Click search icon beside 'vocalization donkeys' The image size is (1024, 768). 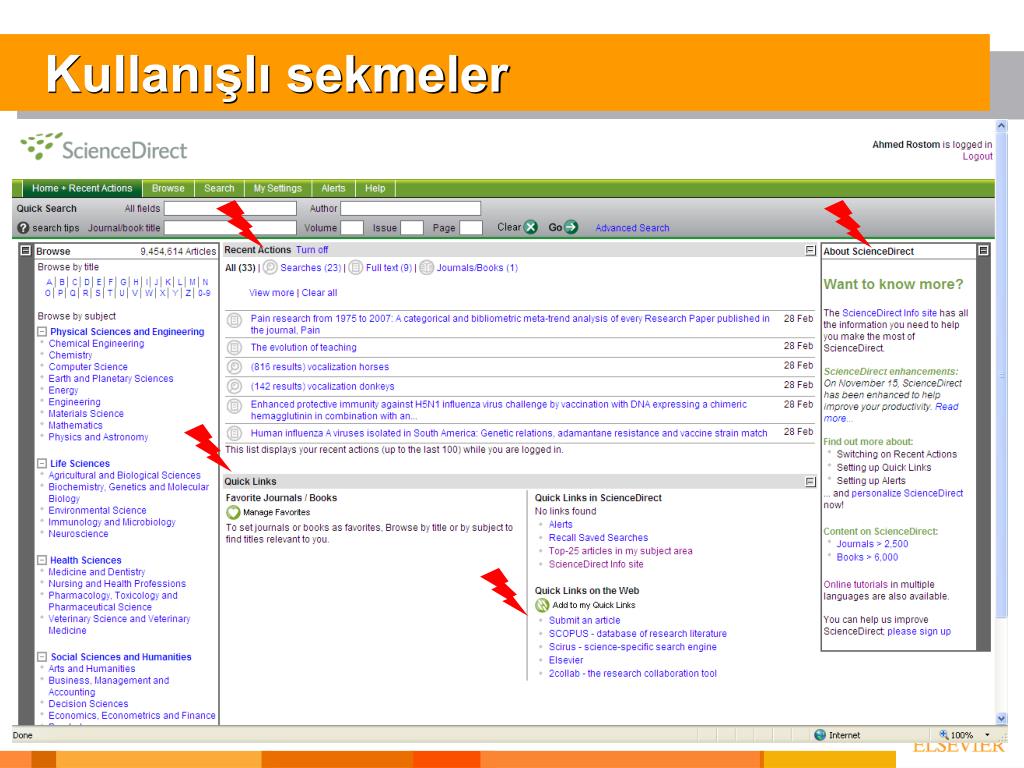(x=234, y=387)
